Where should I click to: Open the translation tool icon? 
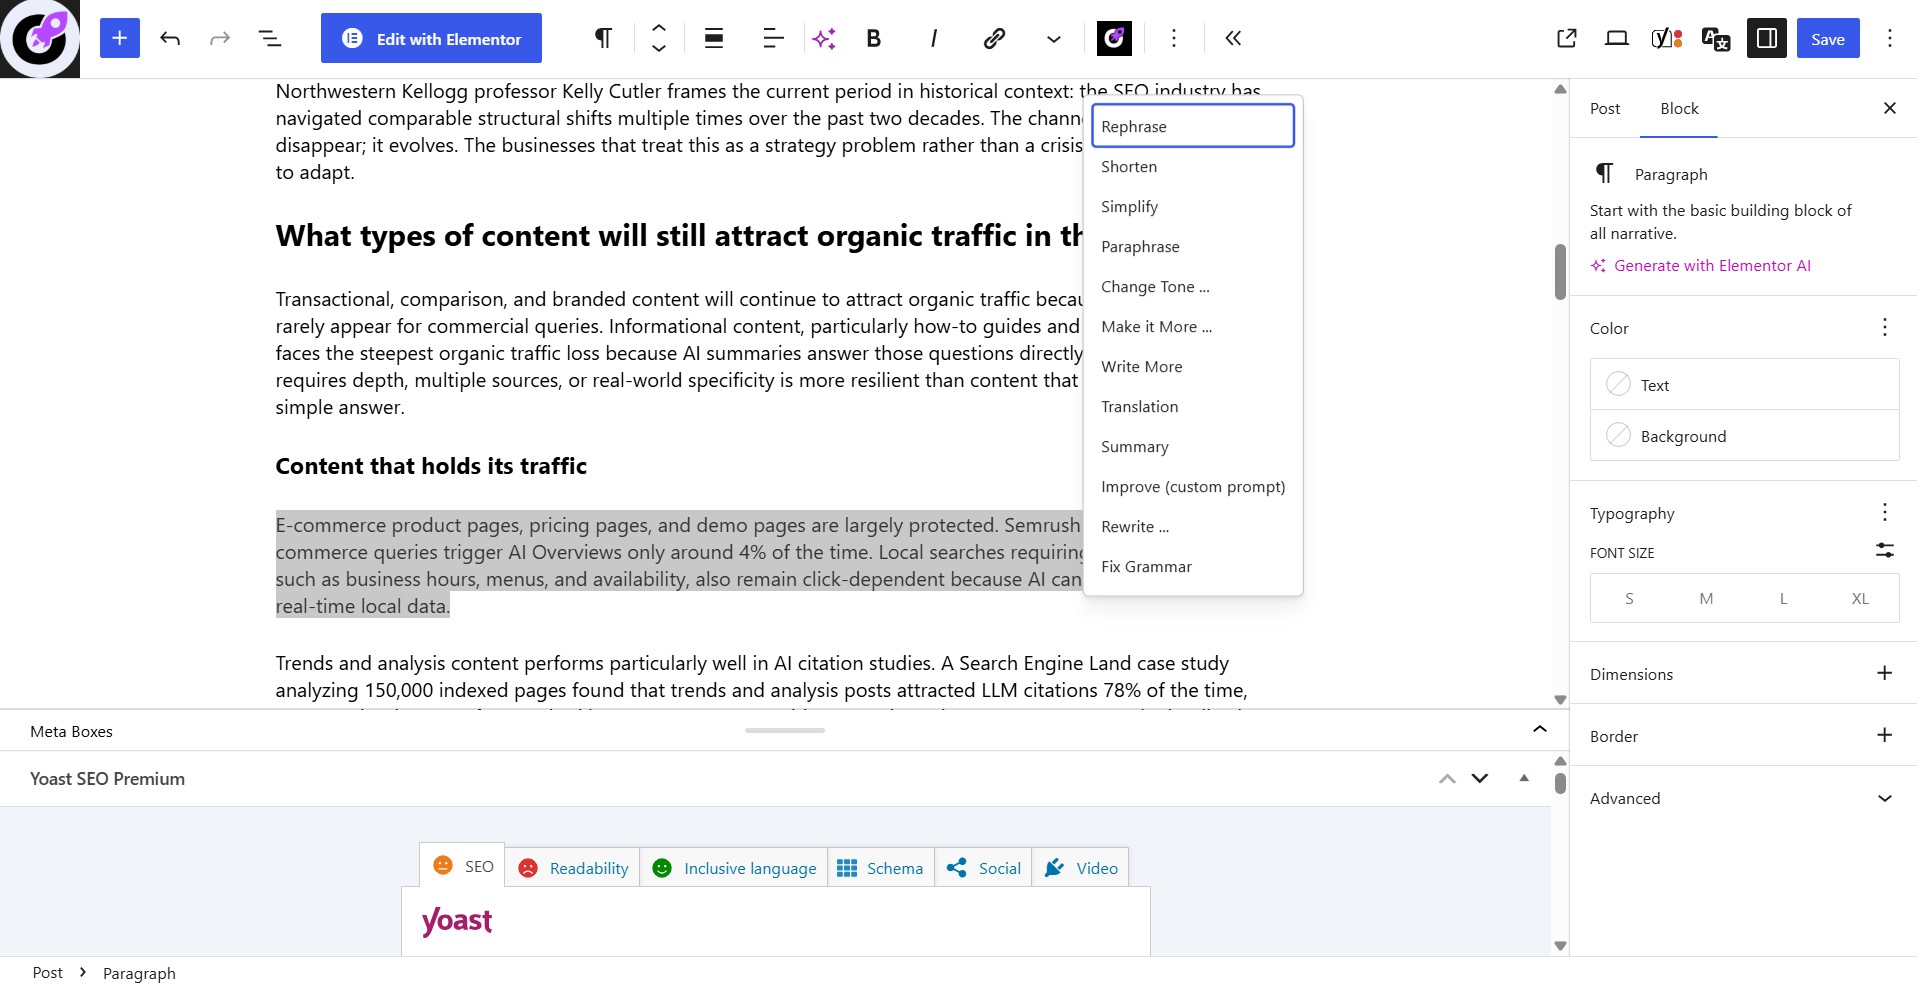[x=1717, y=39]
